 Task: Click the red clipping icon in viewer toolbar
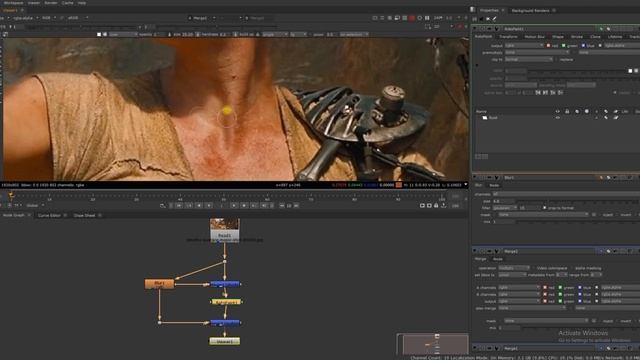pyautogui.click(x=412, y=18)
